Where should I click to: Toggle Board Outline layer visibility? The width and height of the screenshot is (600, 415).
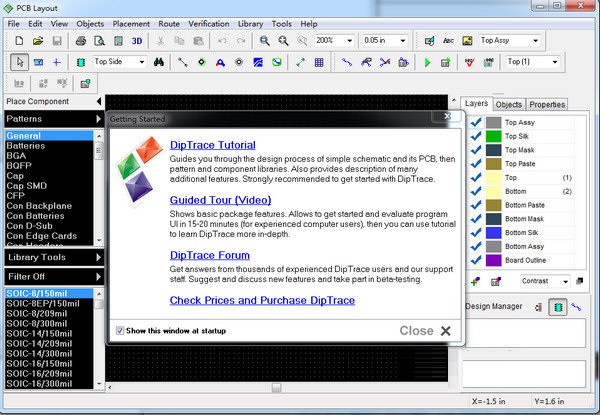[476, 260]
